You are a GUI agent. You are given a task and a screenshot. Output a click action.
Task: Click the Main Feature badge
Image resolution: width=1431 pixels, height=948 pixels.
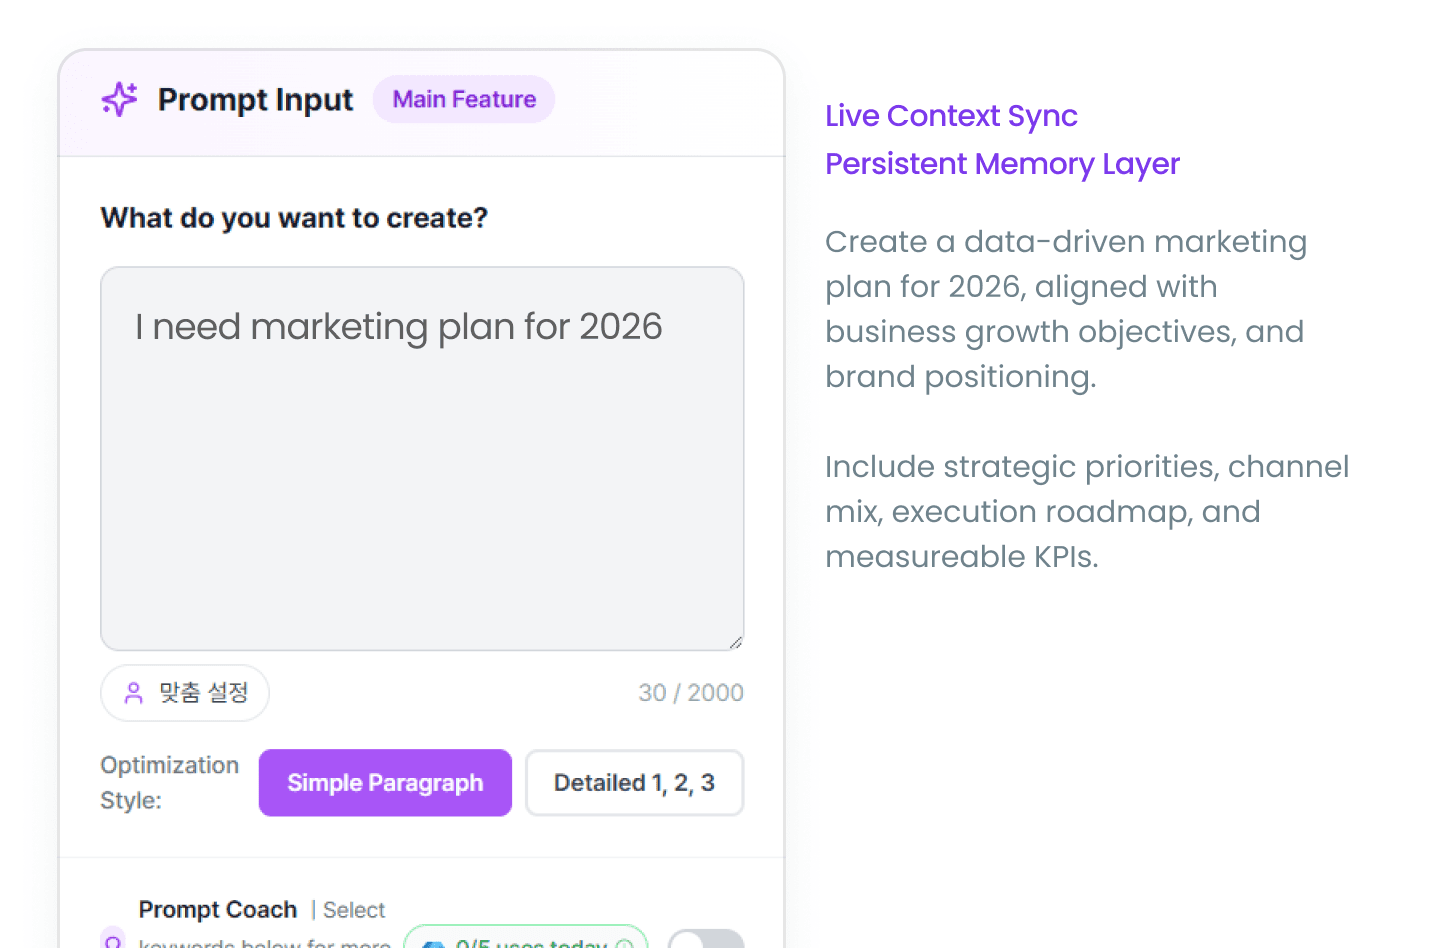click(464, 99)
